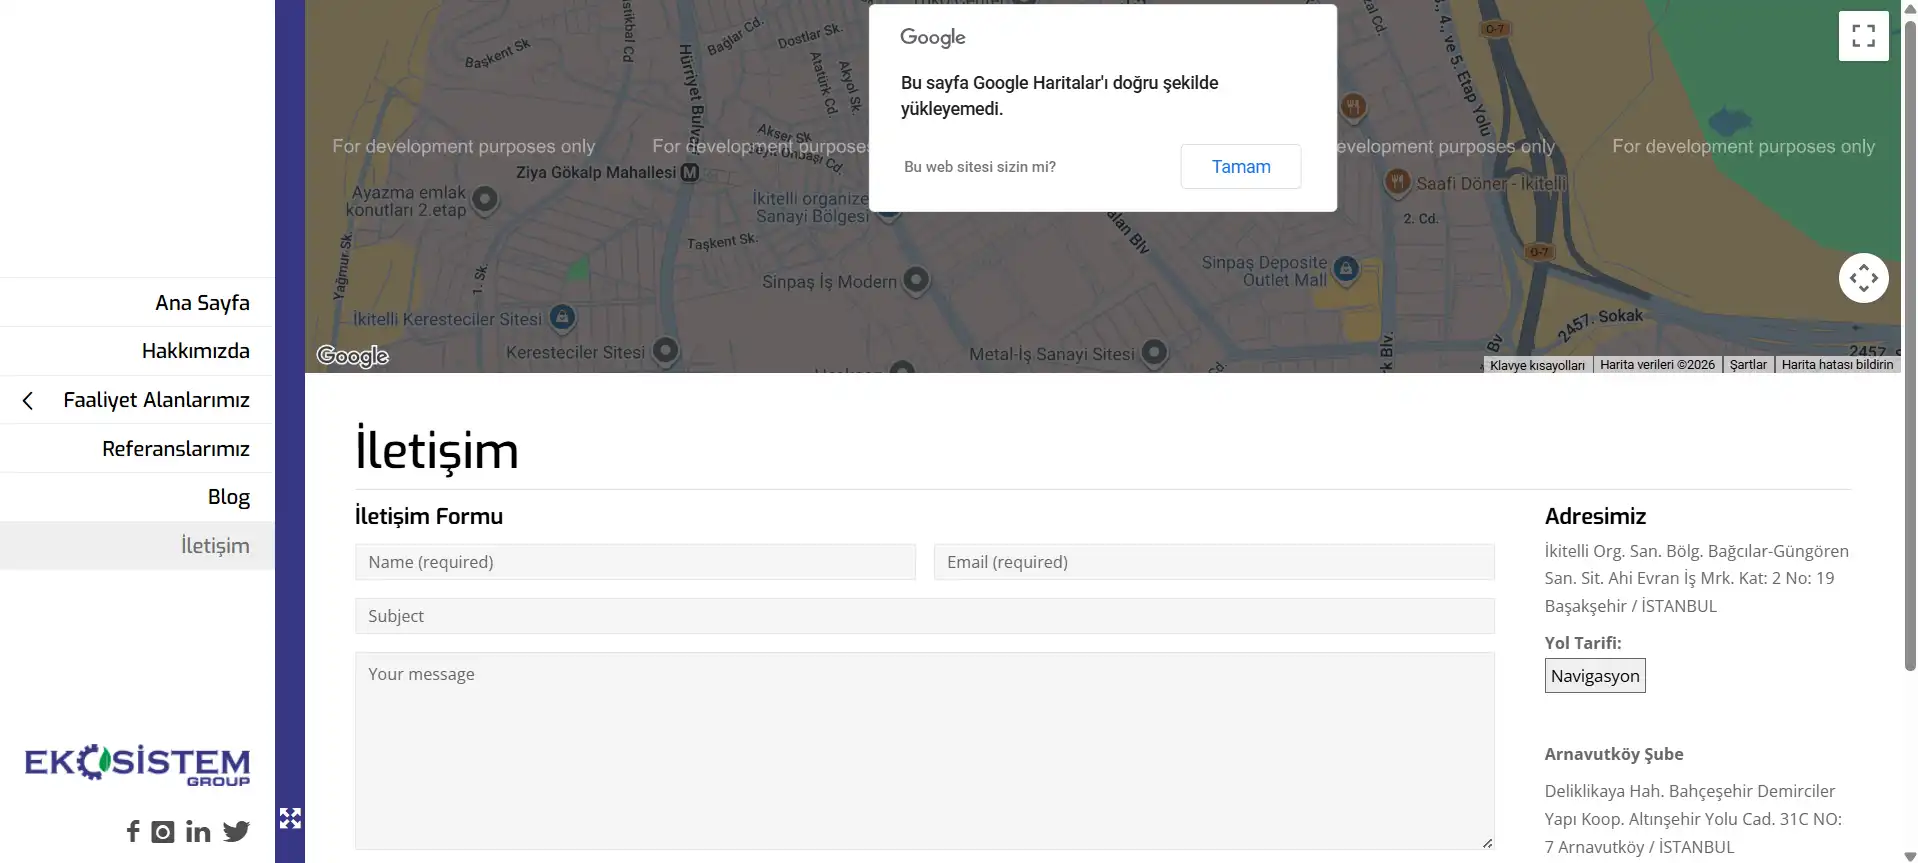Expand Faaliyet Alanlarımız submenu arrow
Image resolution: width=1918 pixels, height=863 pixels.
pyautogui.click(x=28, y=401)
